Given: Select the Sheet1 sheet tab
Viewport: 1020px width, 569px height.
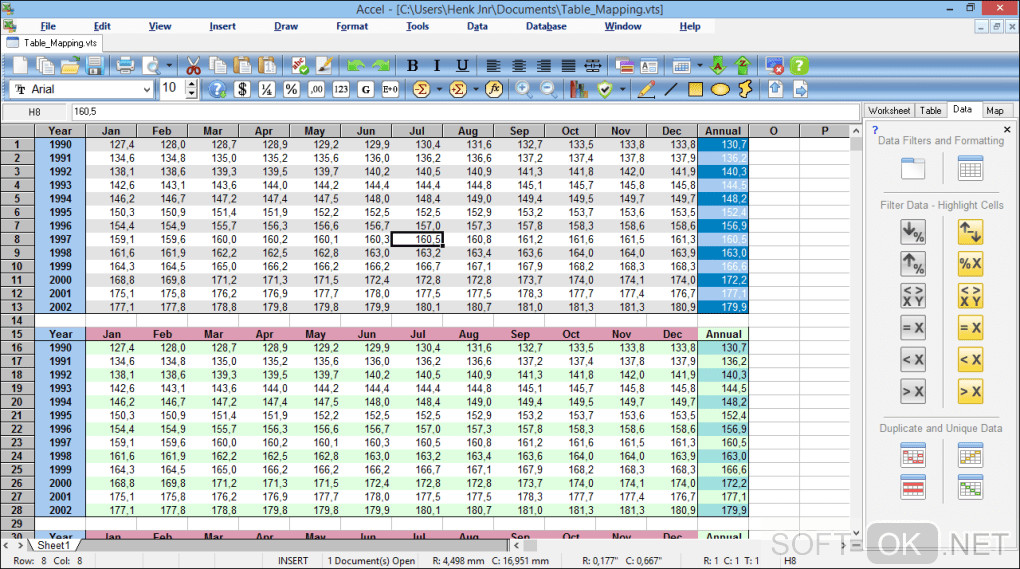Looking at the screenshot, I should point(53,546).
